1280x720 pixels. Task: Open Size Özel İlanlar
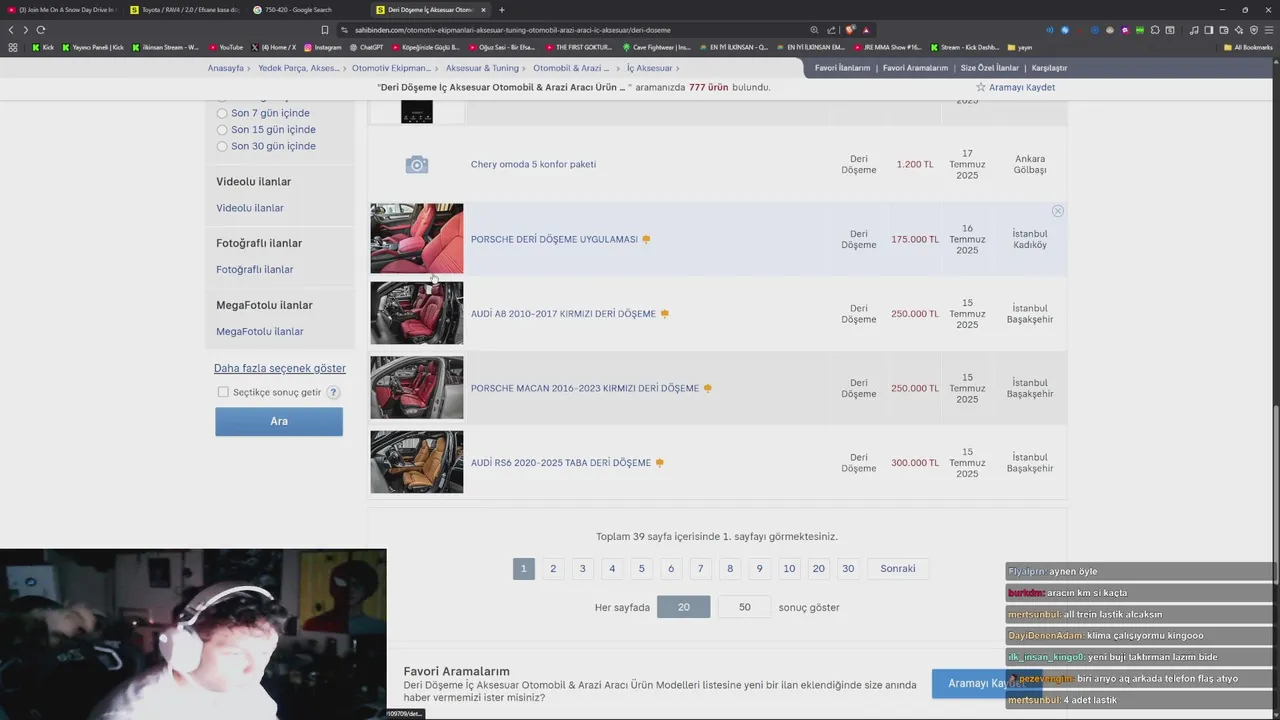pos(989,68)
